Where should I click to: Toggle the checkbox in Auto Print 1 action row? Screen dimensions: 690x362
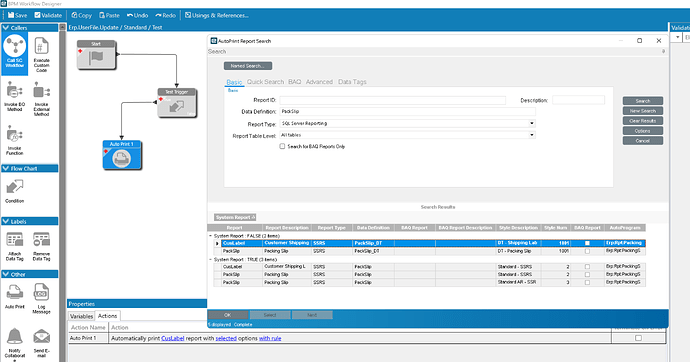[638, 338]
